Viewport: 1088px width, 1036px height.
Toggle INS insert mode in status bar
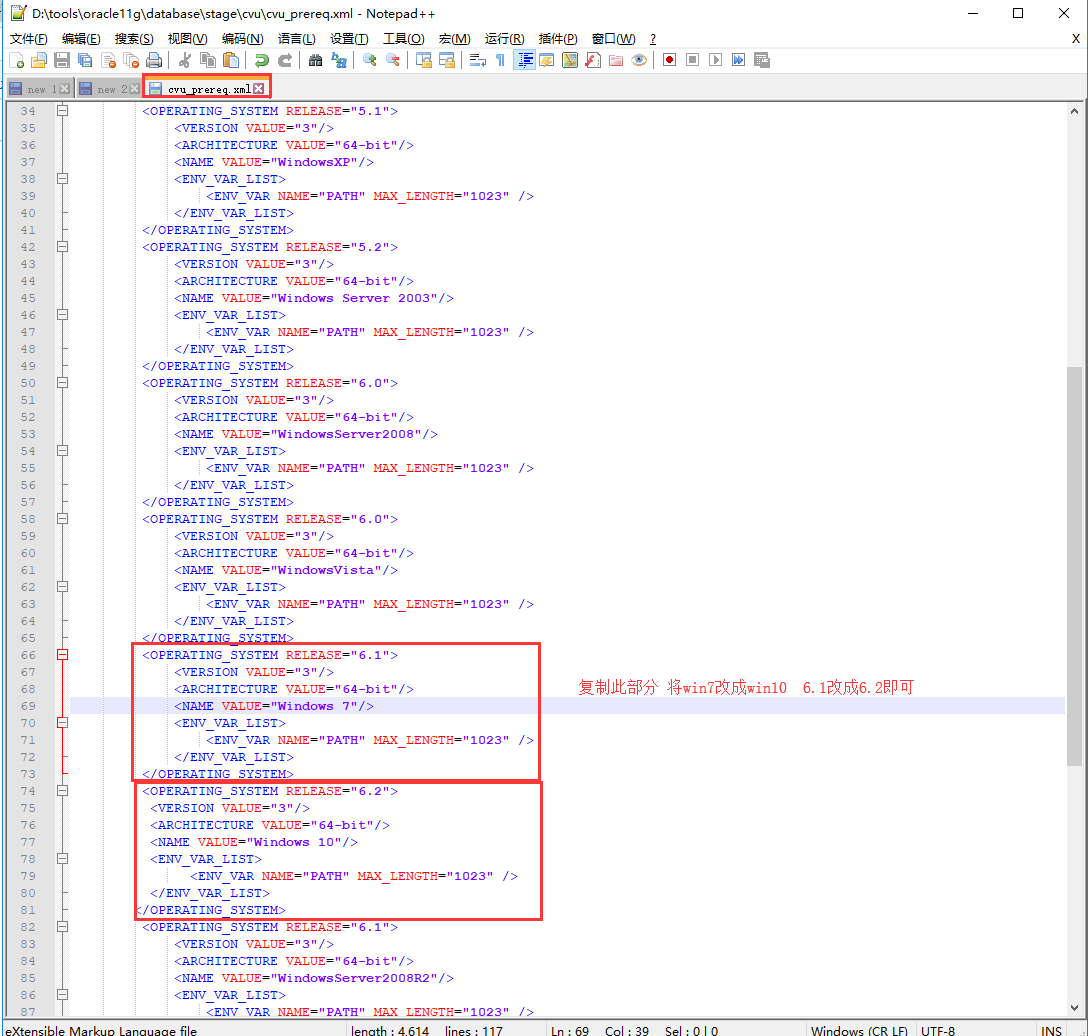[1051, 1030]
